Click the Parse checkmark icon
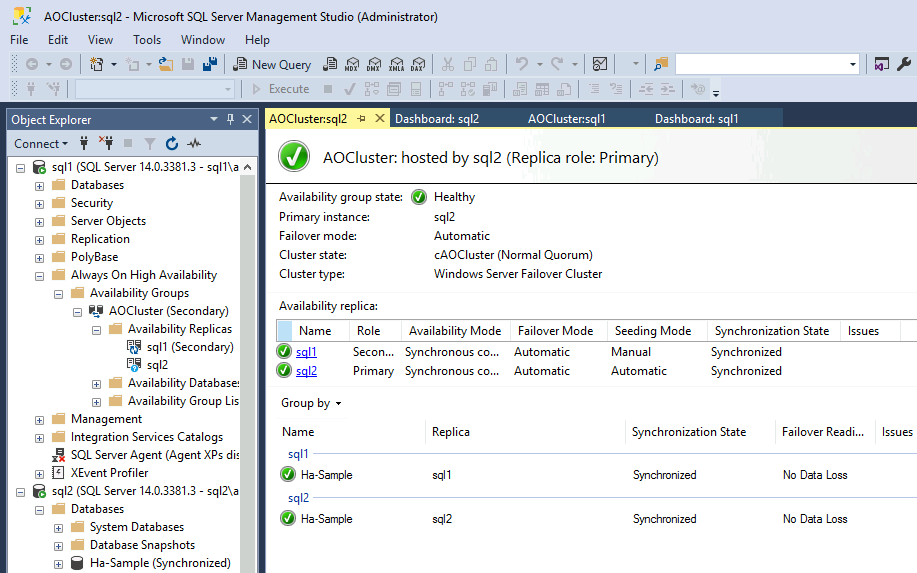Image resolution: width=917 pixels, height=573 pixels. (350, 89)
